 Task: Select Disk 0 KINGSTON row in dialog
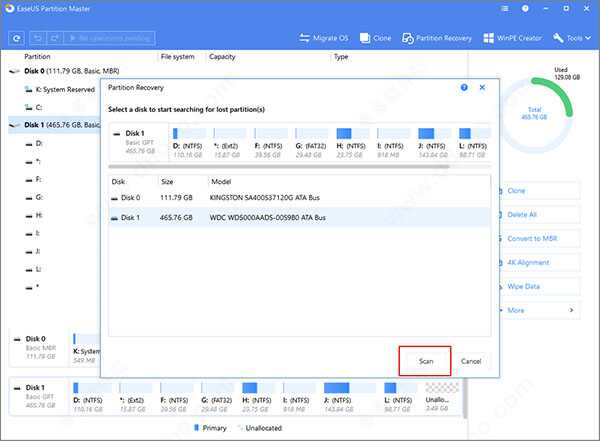click(x=299, y=198)
